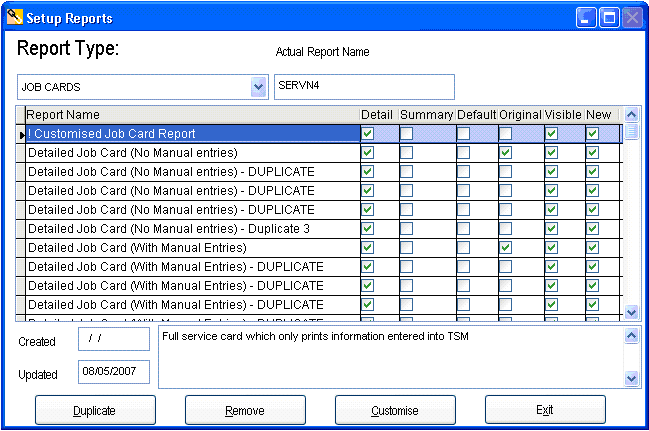Enable Summary checkbox for Customised Job Card Report
649x431 pixels.
coord(407,133)
